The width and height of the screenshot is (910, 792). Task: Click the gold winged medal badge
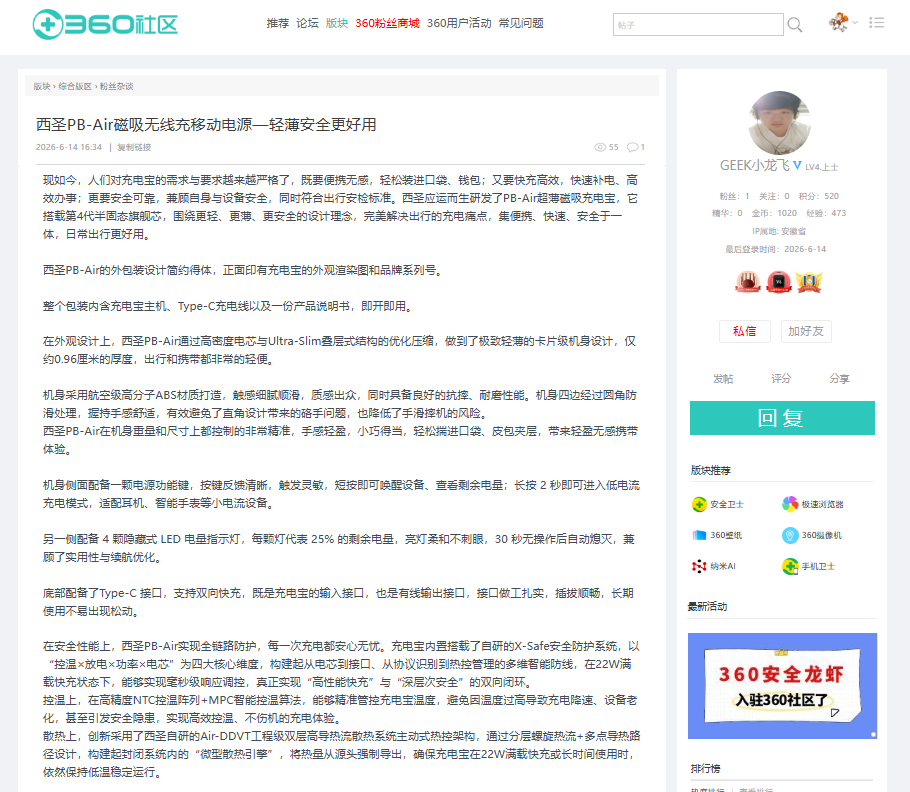click(809, 282)
